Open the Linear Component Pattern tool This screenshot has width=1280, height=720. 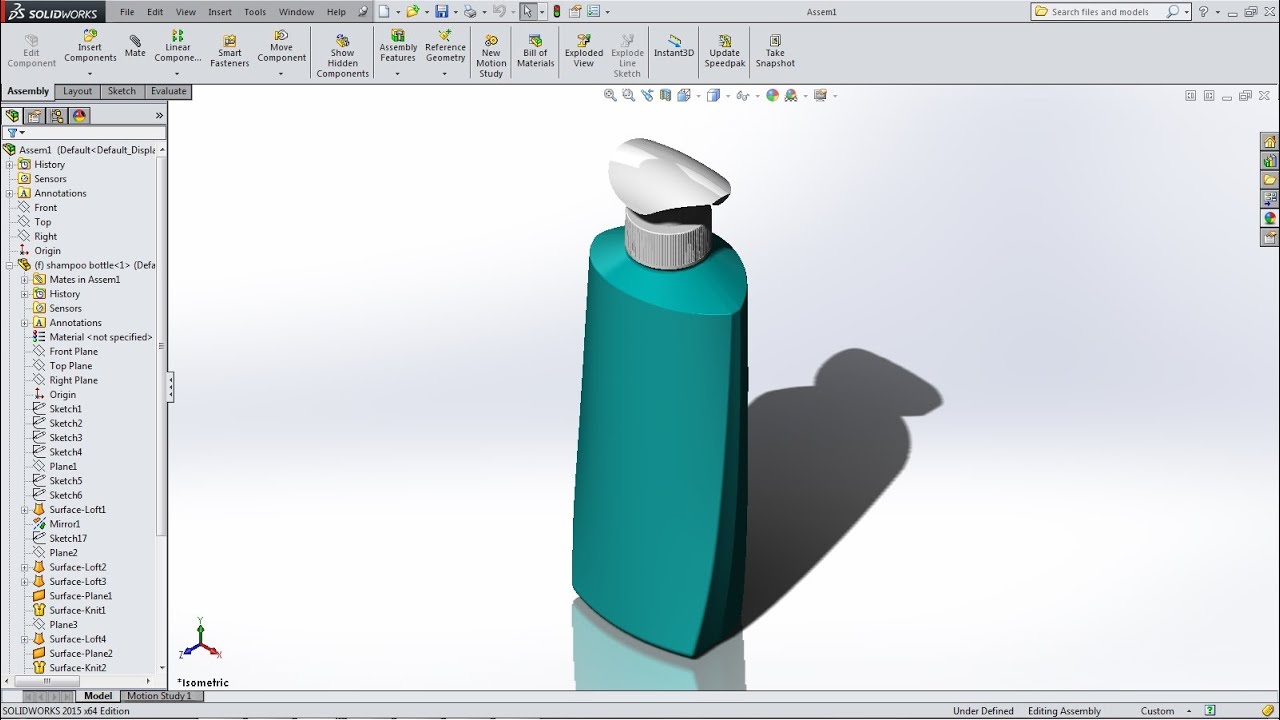(x=178, y=46)
